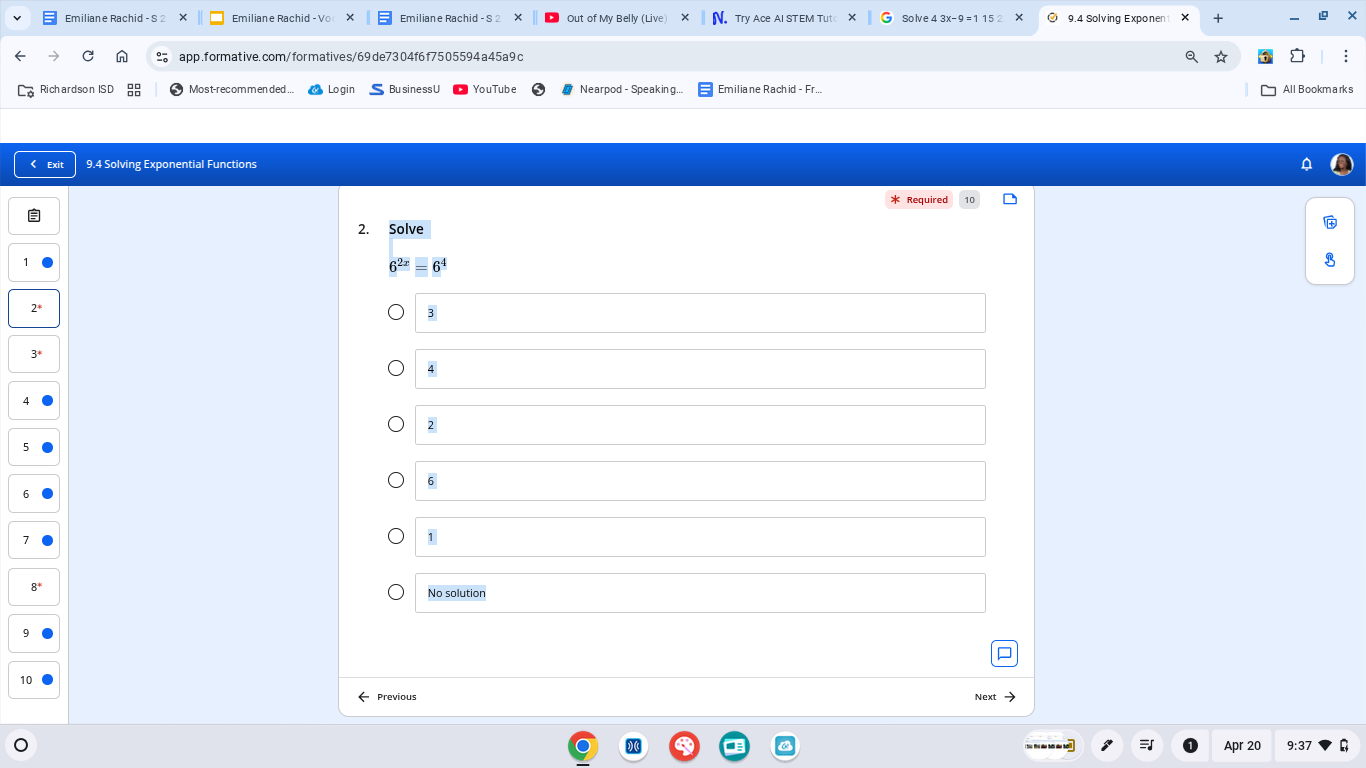1366x768 pixels.
Task: Click the touch pointer icon in right toolbar
Action: pos(1330,260)
